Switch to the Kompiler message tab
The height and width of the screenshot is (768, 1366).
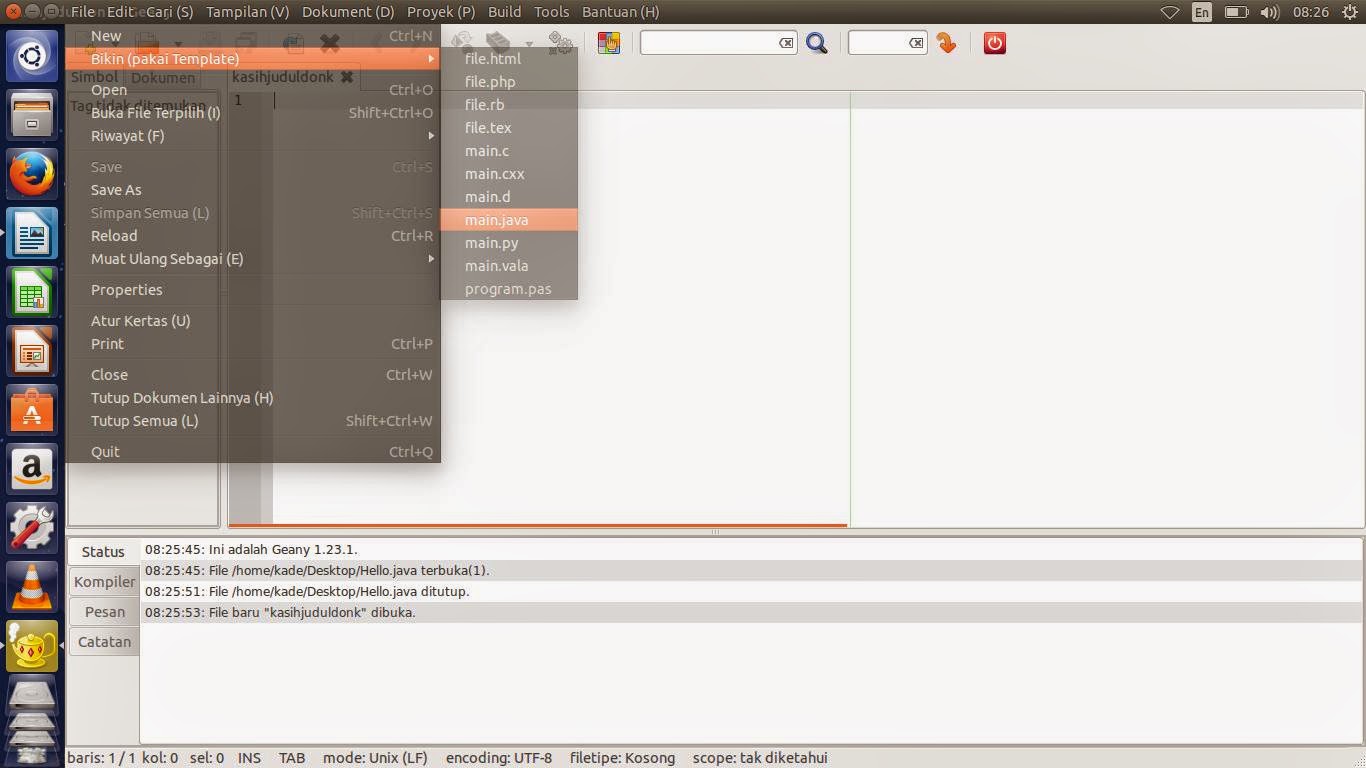[103, 581]
